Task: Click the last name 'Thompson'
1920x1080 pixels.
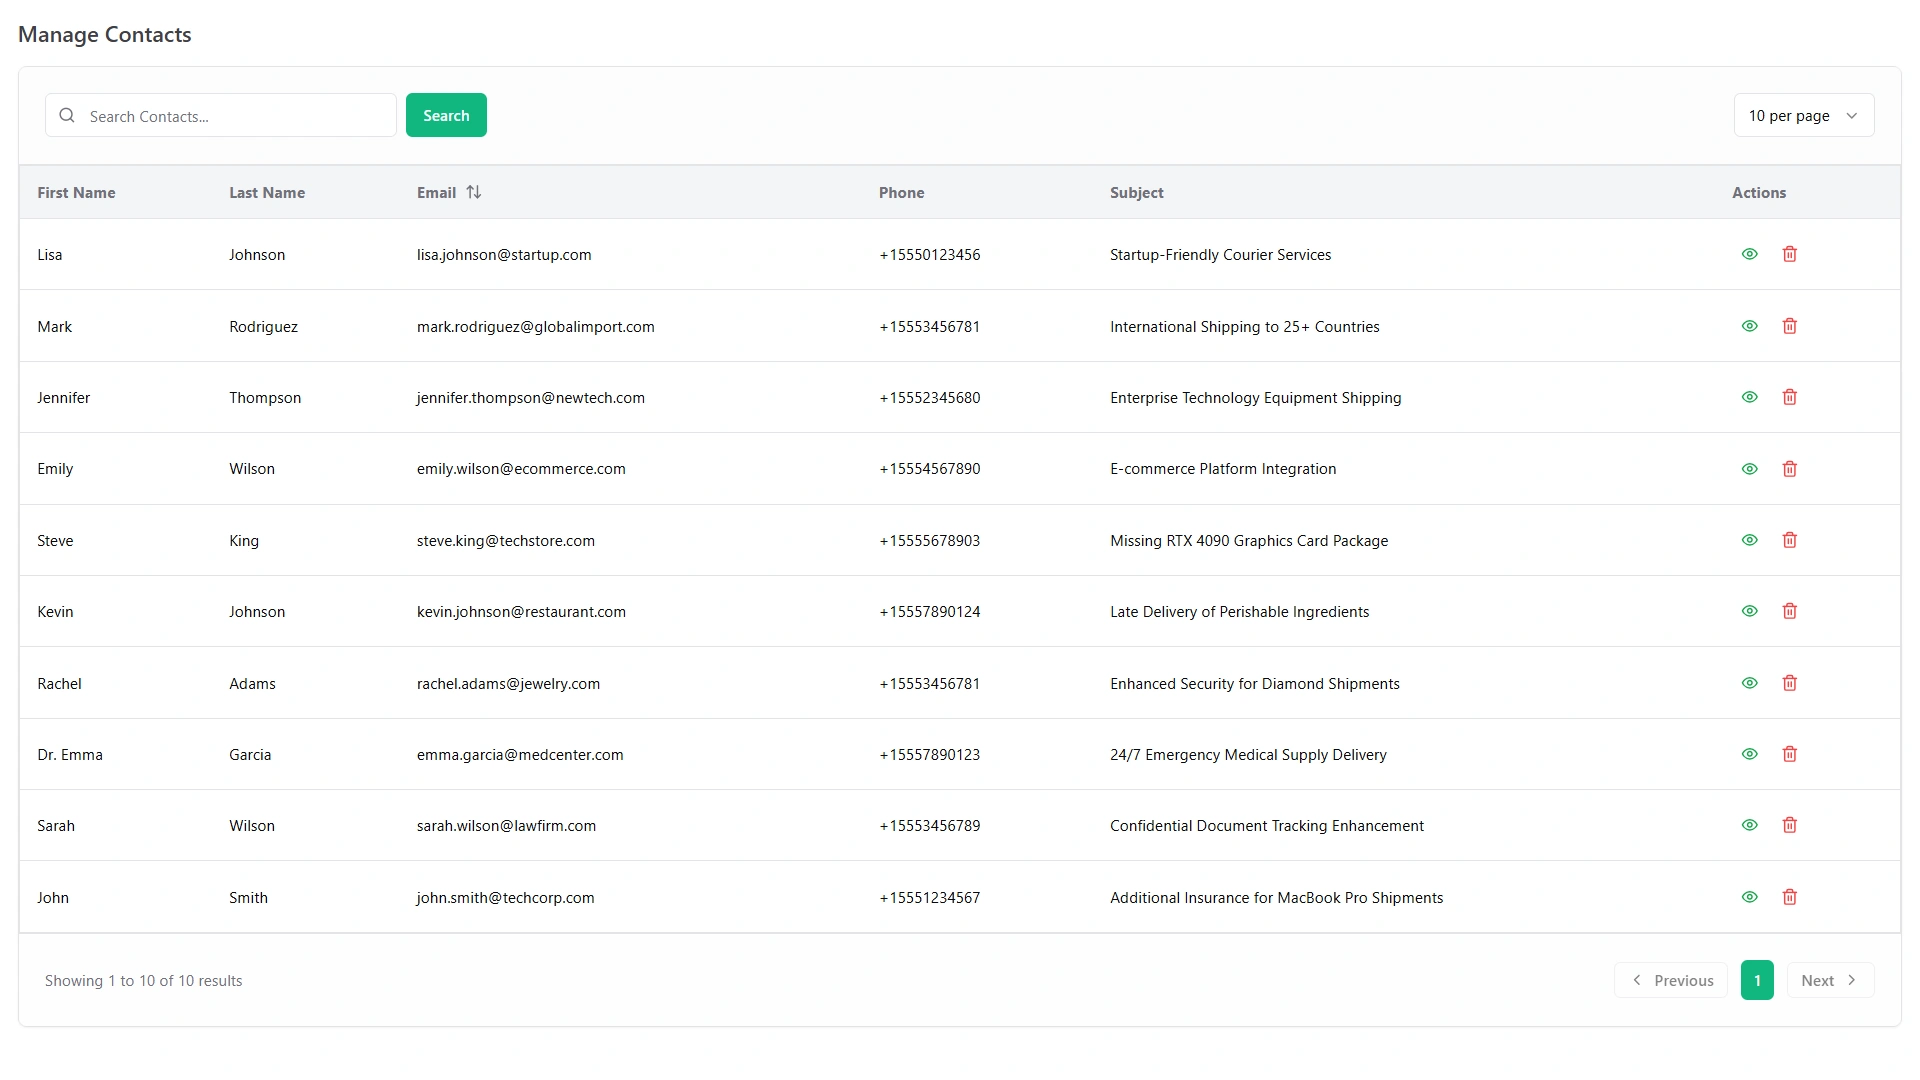Action: [x=265, y=398]
